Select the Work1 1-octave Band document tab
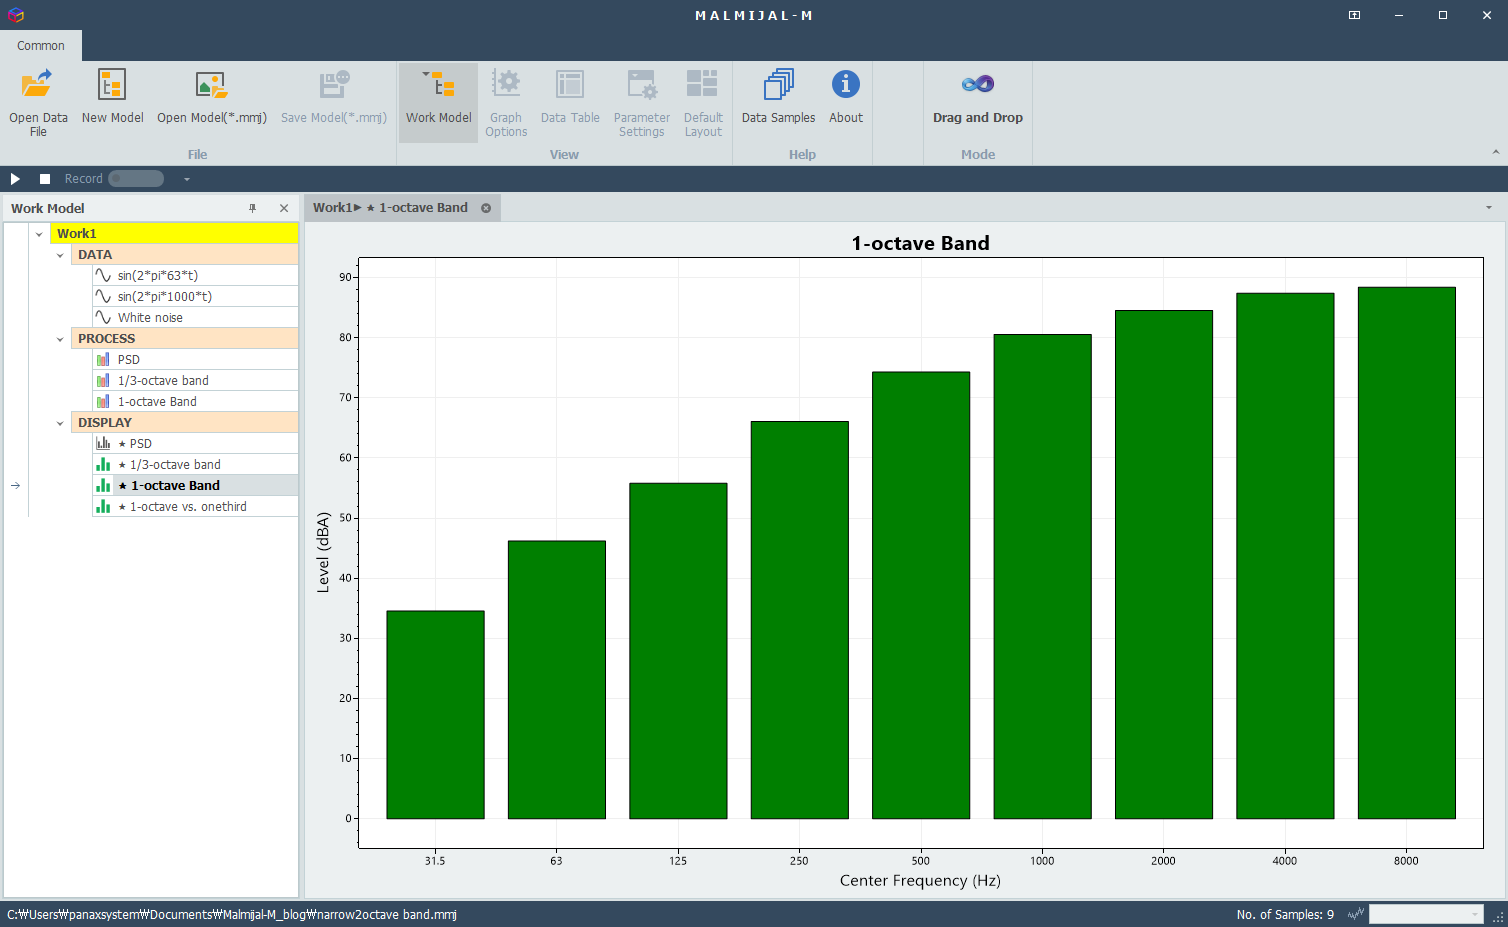Screen dimensions: 1508x927 pyautogui.click(x=391, y=208)
